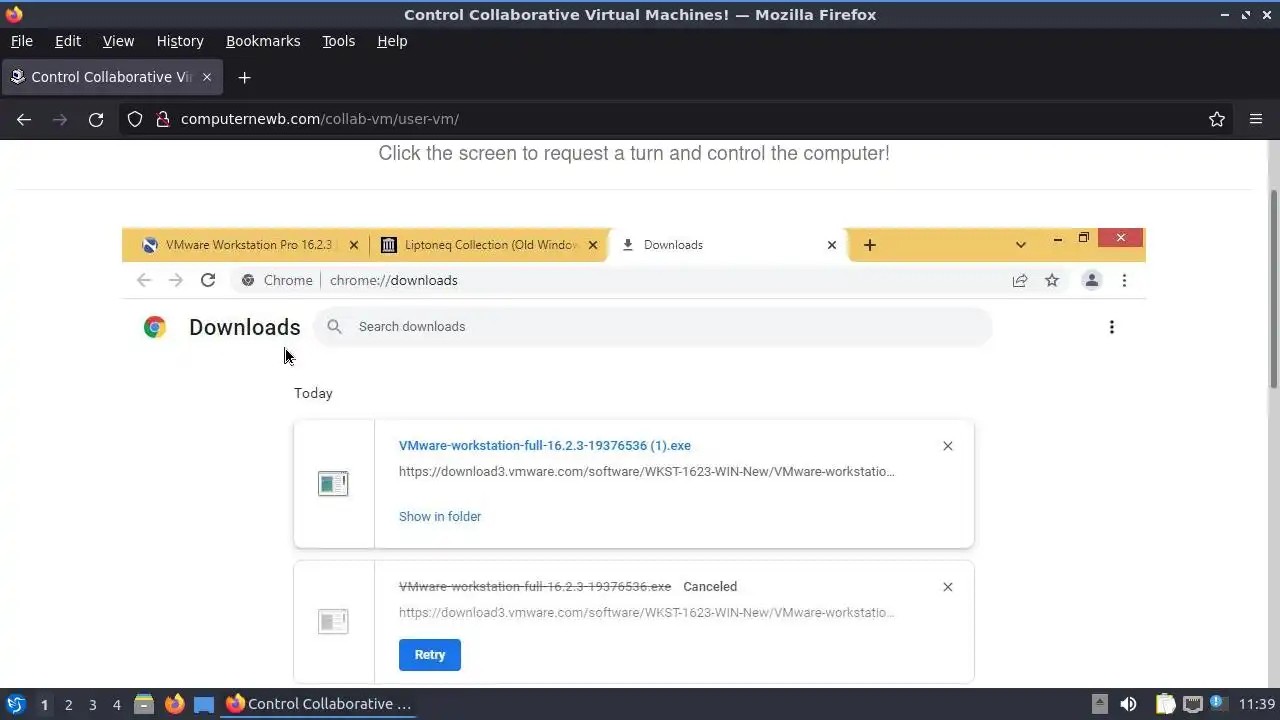Open the update notifier tray icon
This screenshot has width=1280, height=720.
pyautogui.click(x=1218, y=704)
